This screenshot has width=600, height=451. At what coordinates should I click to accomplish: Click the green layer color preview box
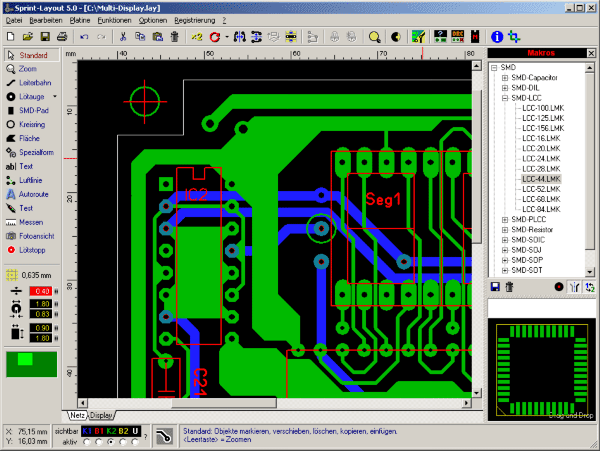[x=30, y=363]
